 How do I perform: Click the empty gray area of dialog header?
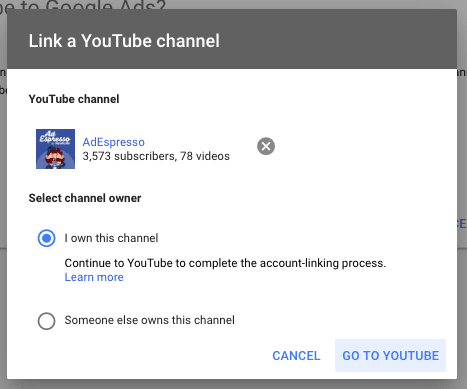coord(338,40)
